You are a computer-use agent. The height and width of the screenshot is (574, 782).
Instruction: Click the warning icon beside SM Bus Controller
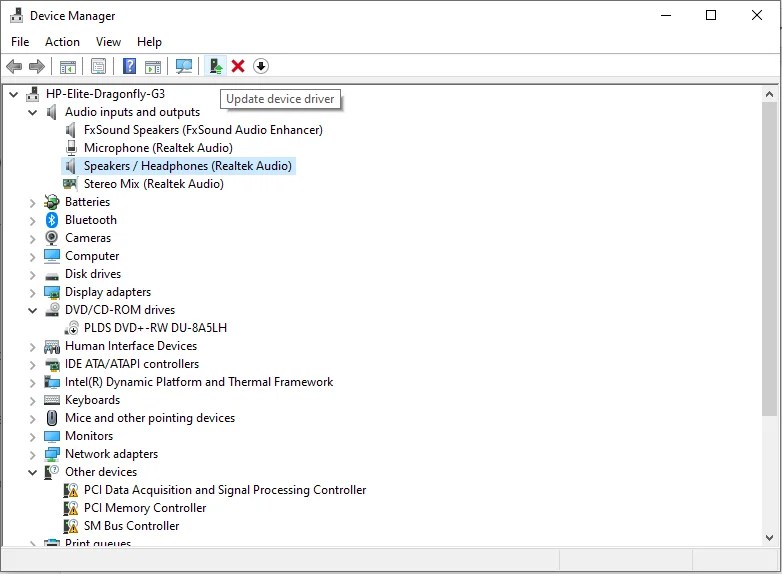(71, 526)
